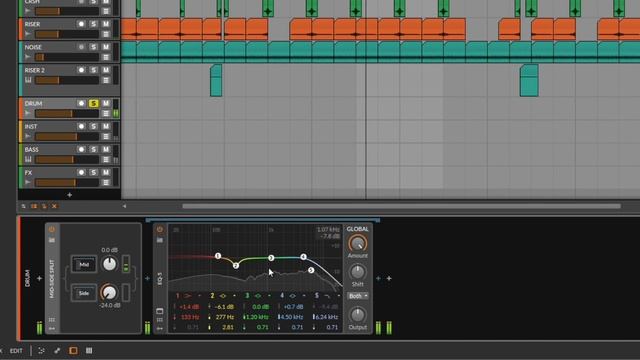The width and height of the screenshot is (640, 360).
Task: Open DRUM track menu lines icon
Action: click(106, 113)
